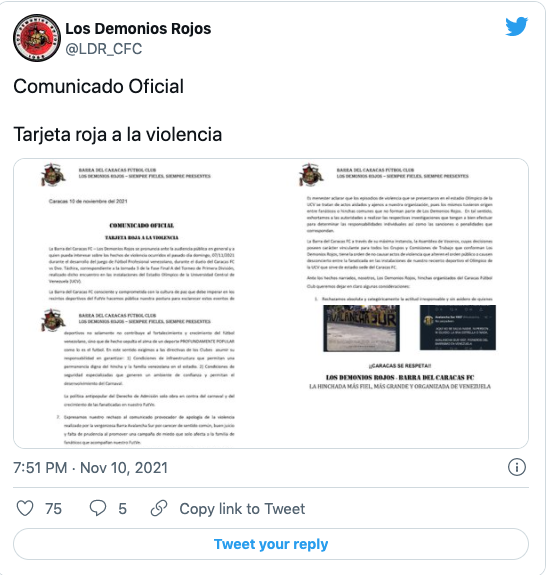The width and height of the screenshot is (552, 575).
Task: Click the Twitter bird logo
Action: point(516,26)
